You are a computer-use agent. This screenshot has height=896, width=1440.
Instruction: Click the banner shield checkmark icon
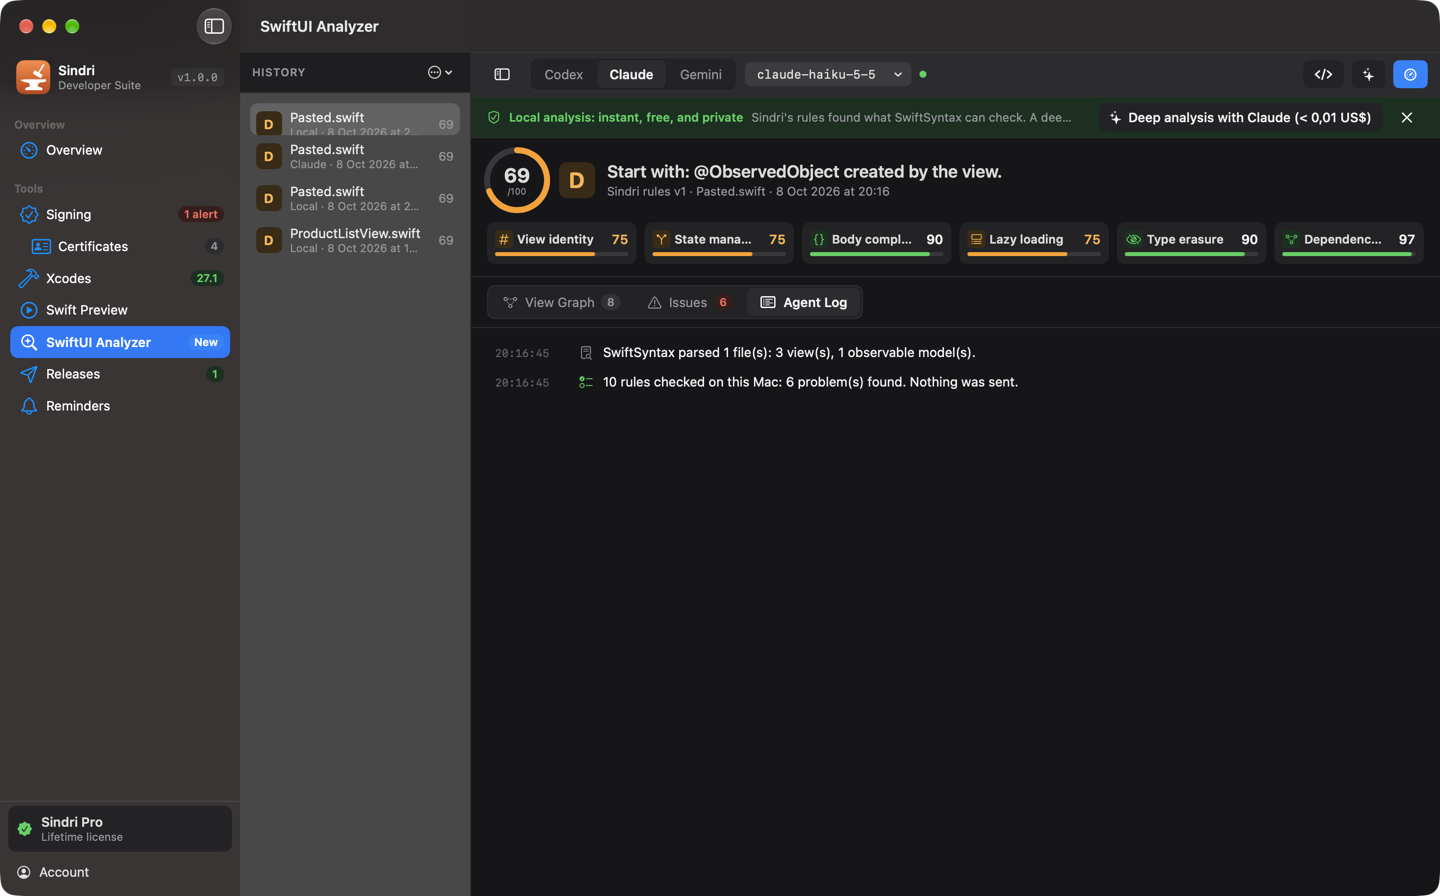[x=494, y=117]
